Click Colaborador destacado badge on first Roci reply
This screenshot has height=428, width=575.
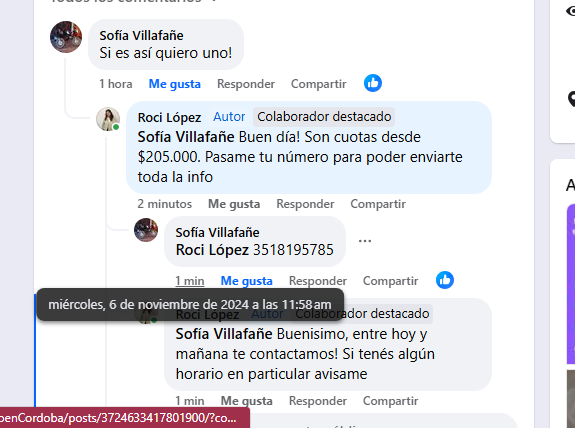(x=324, y=117)
